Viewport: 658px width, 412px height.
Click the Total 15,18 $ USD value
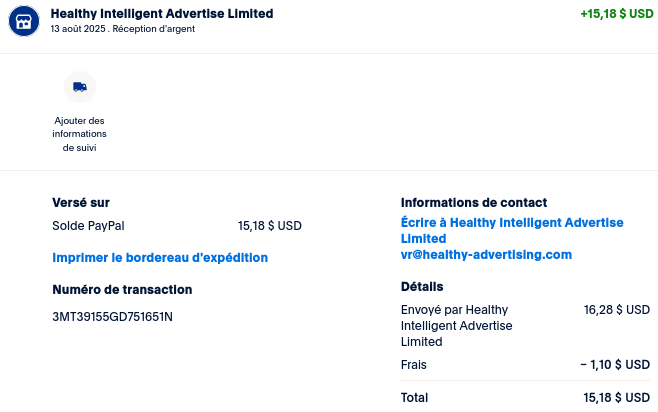[616, 397]
